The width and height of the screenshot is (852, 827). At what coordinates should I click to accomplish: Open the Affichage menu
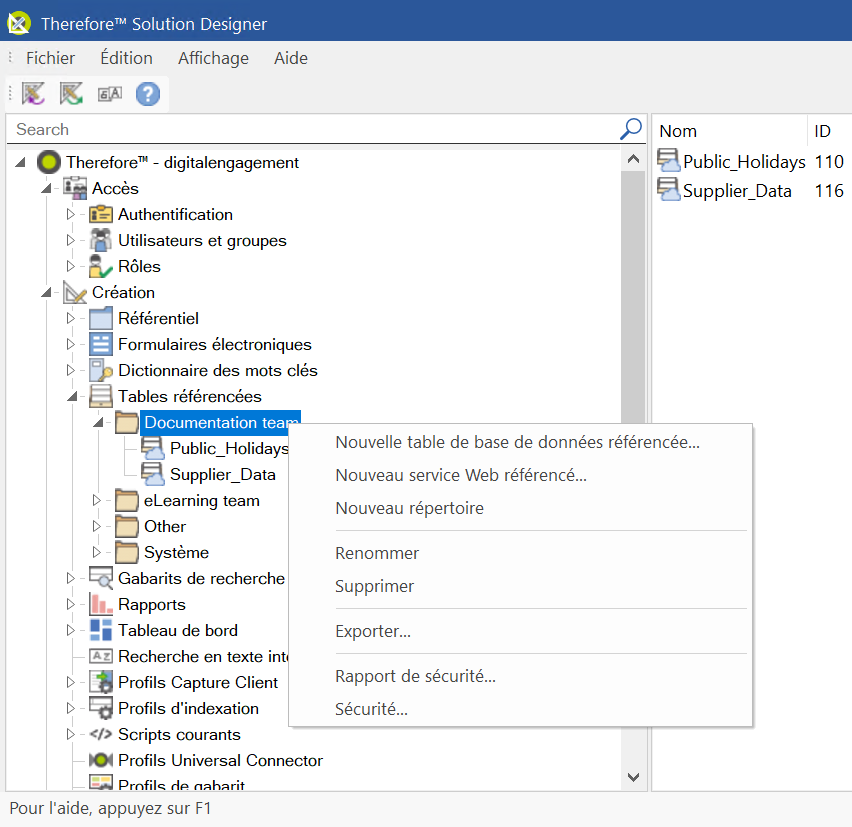(213, 58)
